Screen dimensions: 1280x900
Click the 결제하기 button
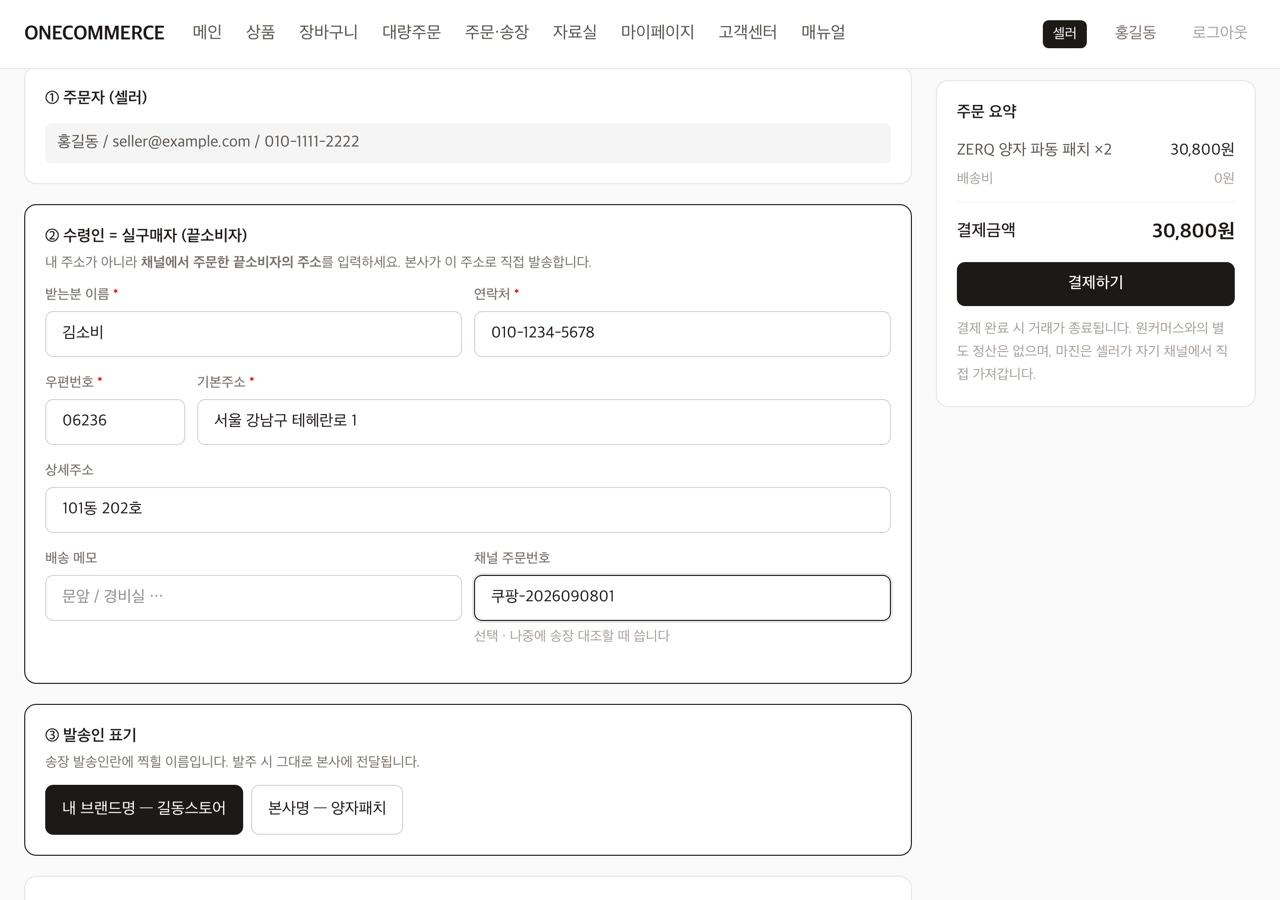1095,284
